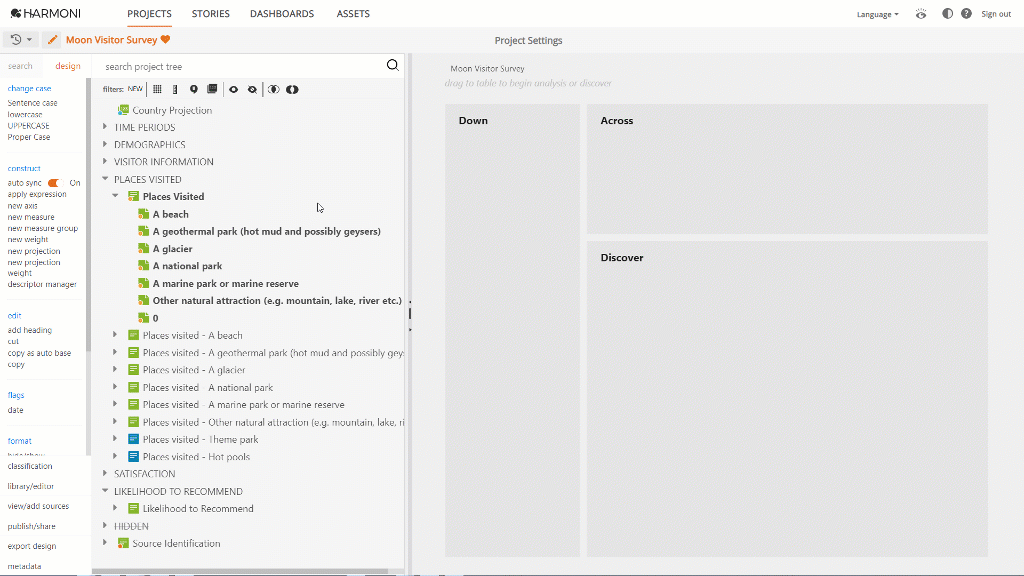Click add heading
The height and width of the screenshot is (576, 1024).
[x=29, y=330]
